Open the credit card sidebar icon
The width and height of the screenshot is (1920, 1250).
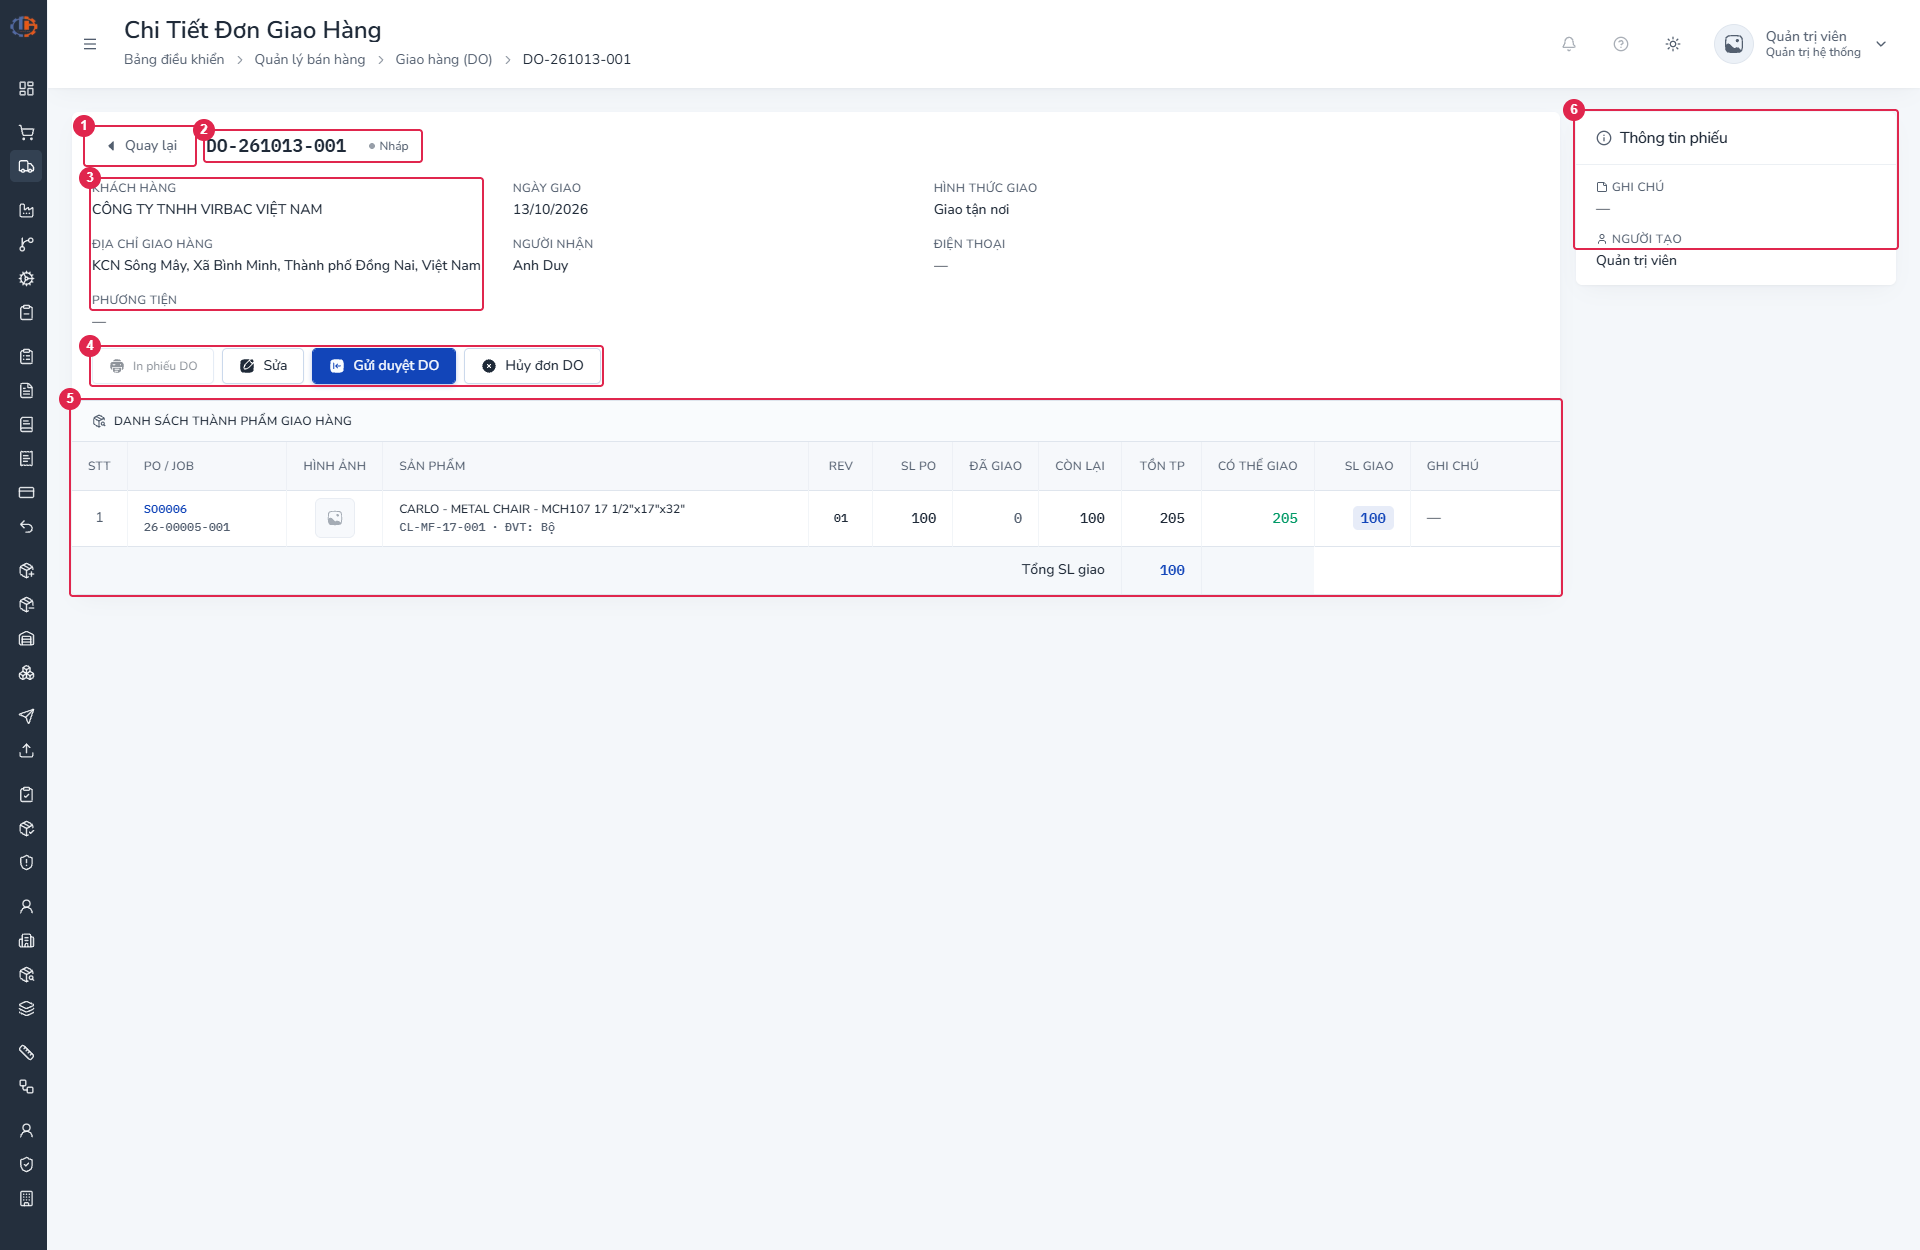point(27,493)
